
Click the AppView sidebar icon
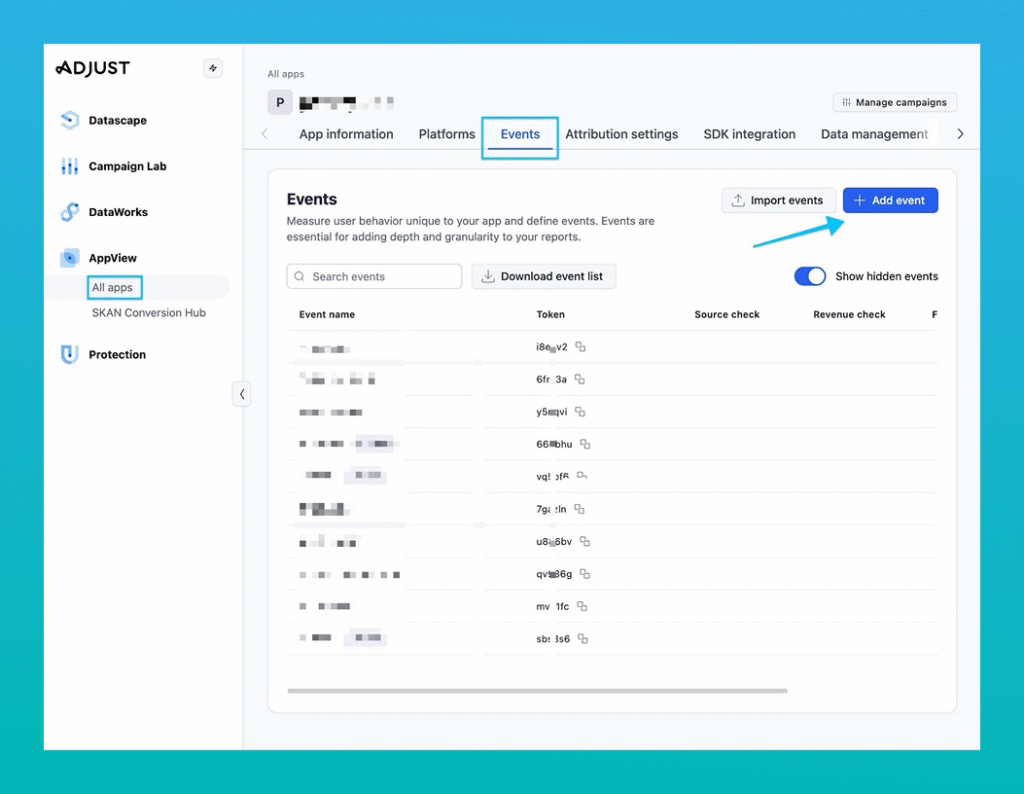point(68,258)
